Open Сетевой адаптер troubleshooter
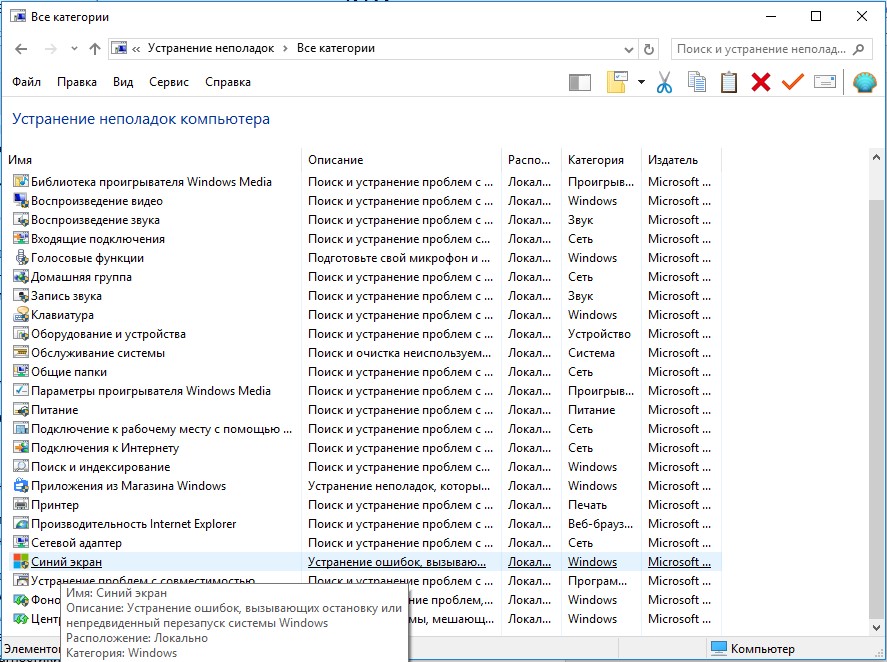This screenshot has height=662, width=887. (x=76, y=543)
